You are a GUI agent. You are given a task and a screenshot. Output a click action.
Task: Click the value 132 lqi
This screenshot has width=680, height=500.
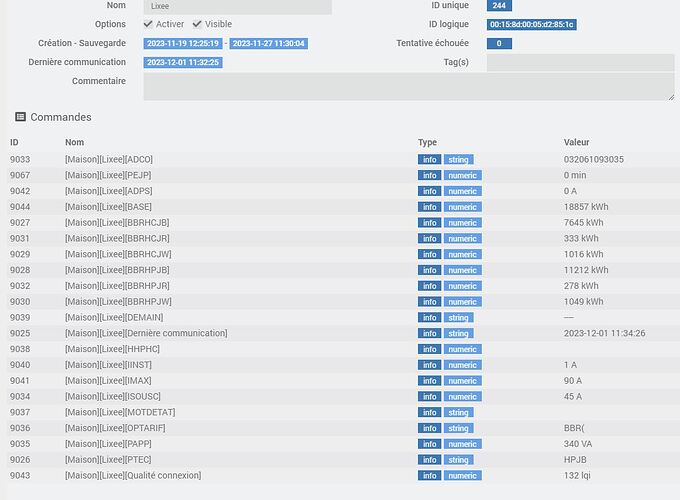pos(577,475)
